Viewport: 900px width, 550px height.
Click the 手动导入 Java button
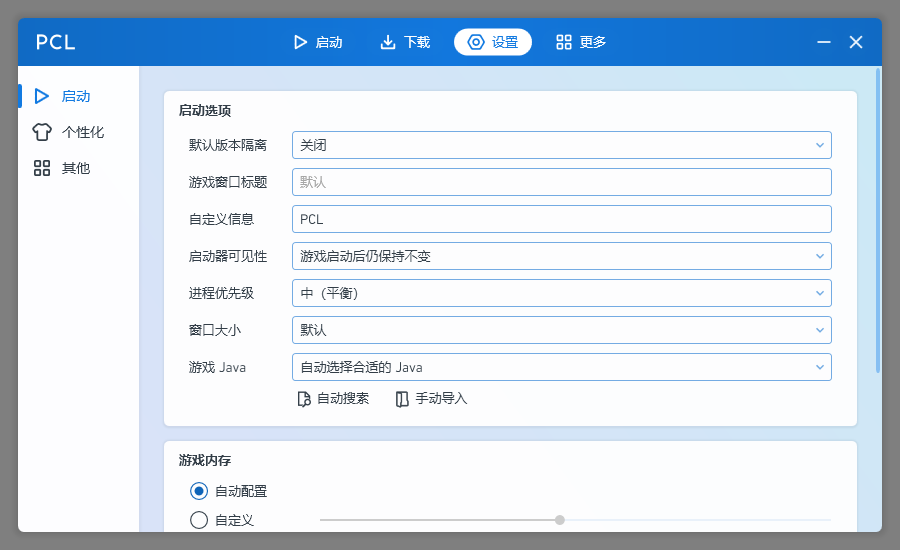click(x=432, y=398)
